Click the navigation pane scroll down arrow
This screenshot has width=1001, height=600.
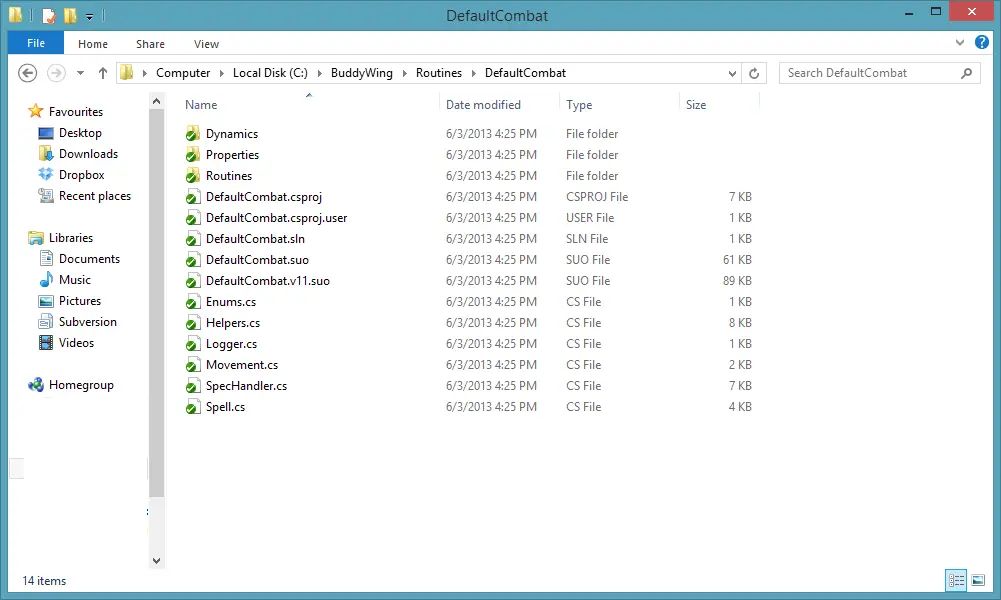pyautogui.click(x=156, y=561)
